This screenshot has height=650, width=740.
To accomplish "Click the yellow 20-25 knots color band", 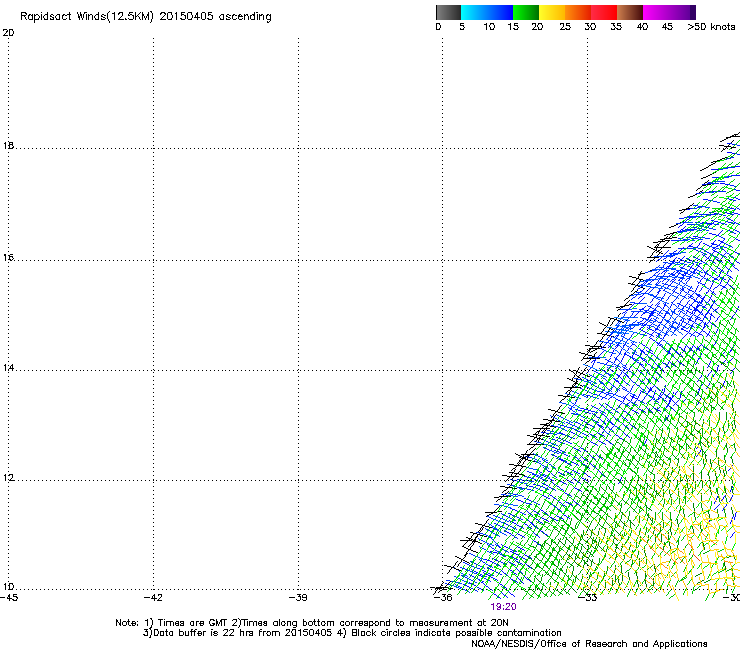I will 552,12.
